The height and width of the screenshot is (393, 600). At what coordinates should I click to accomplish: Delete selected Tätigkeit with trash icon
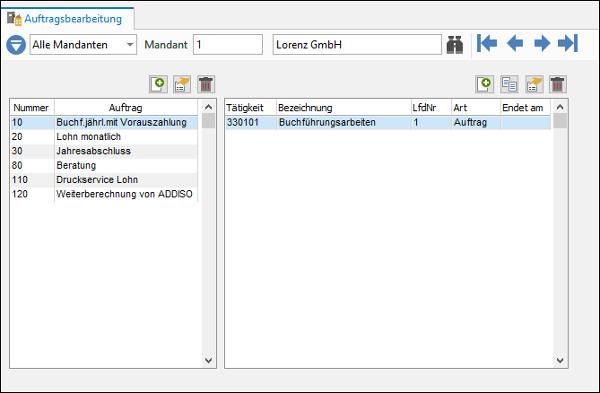558,84
